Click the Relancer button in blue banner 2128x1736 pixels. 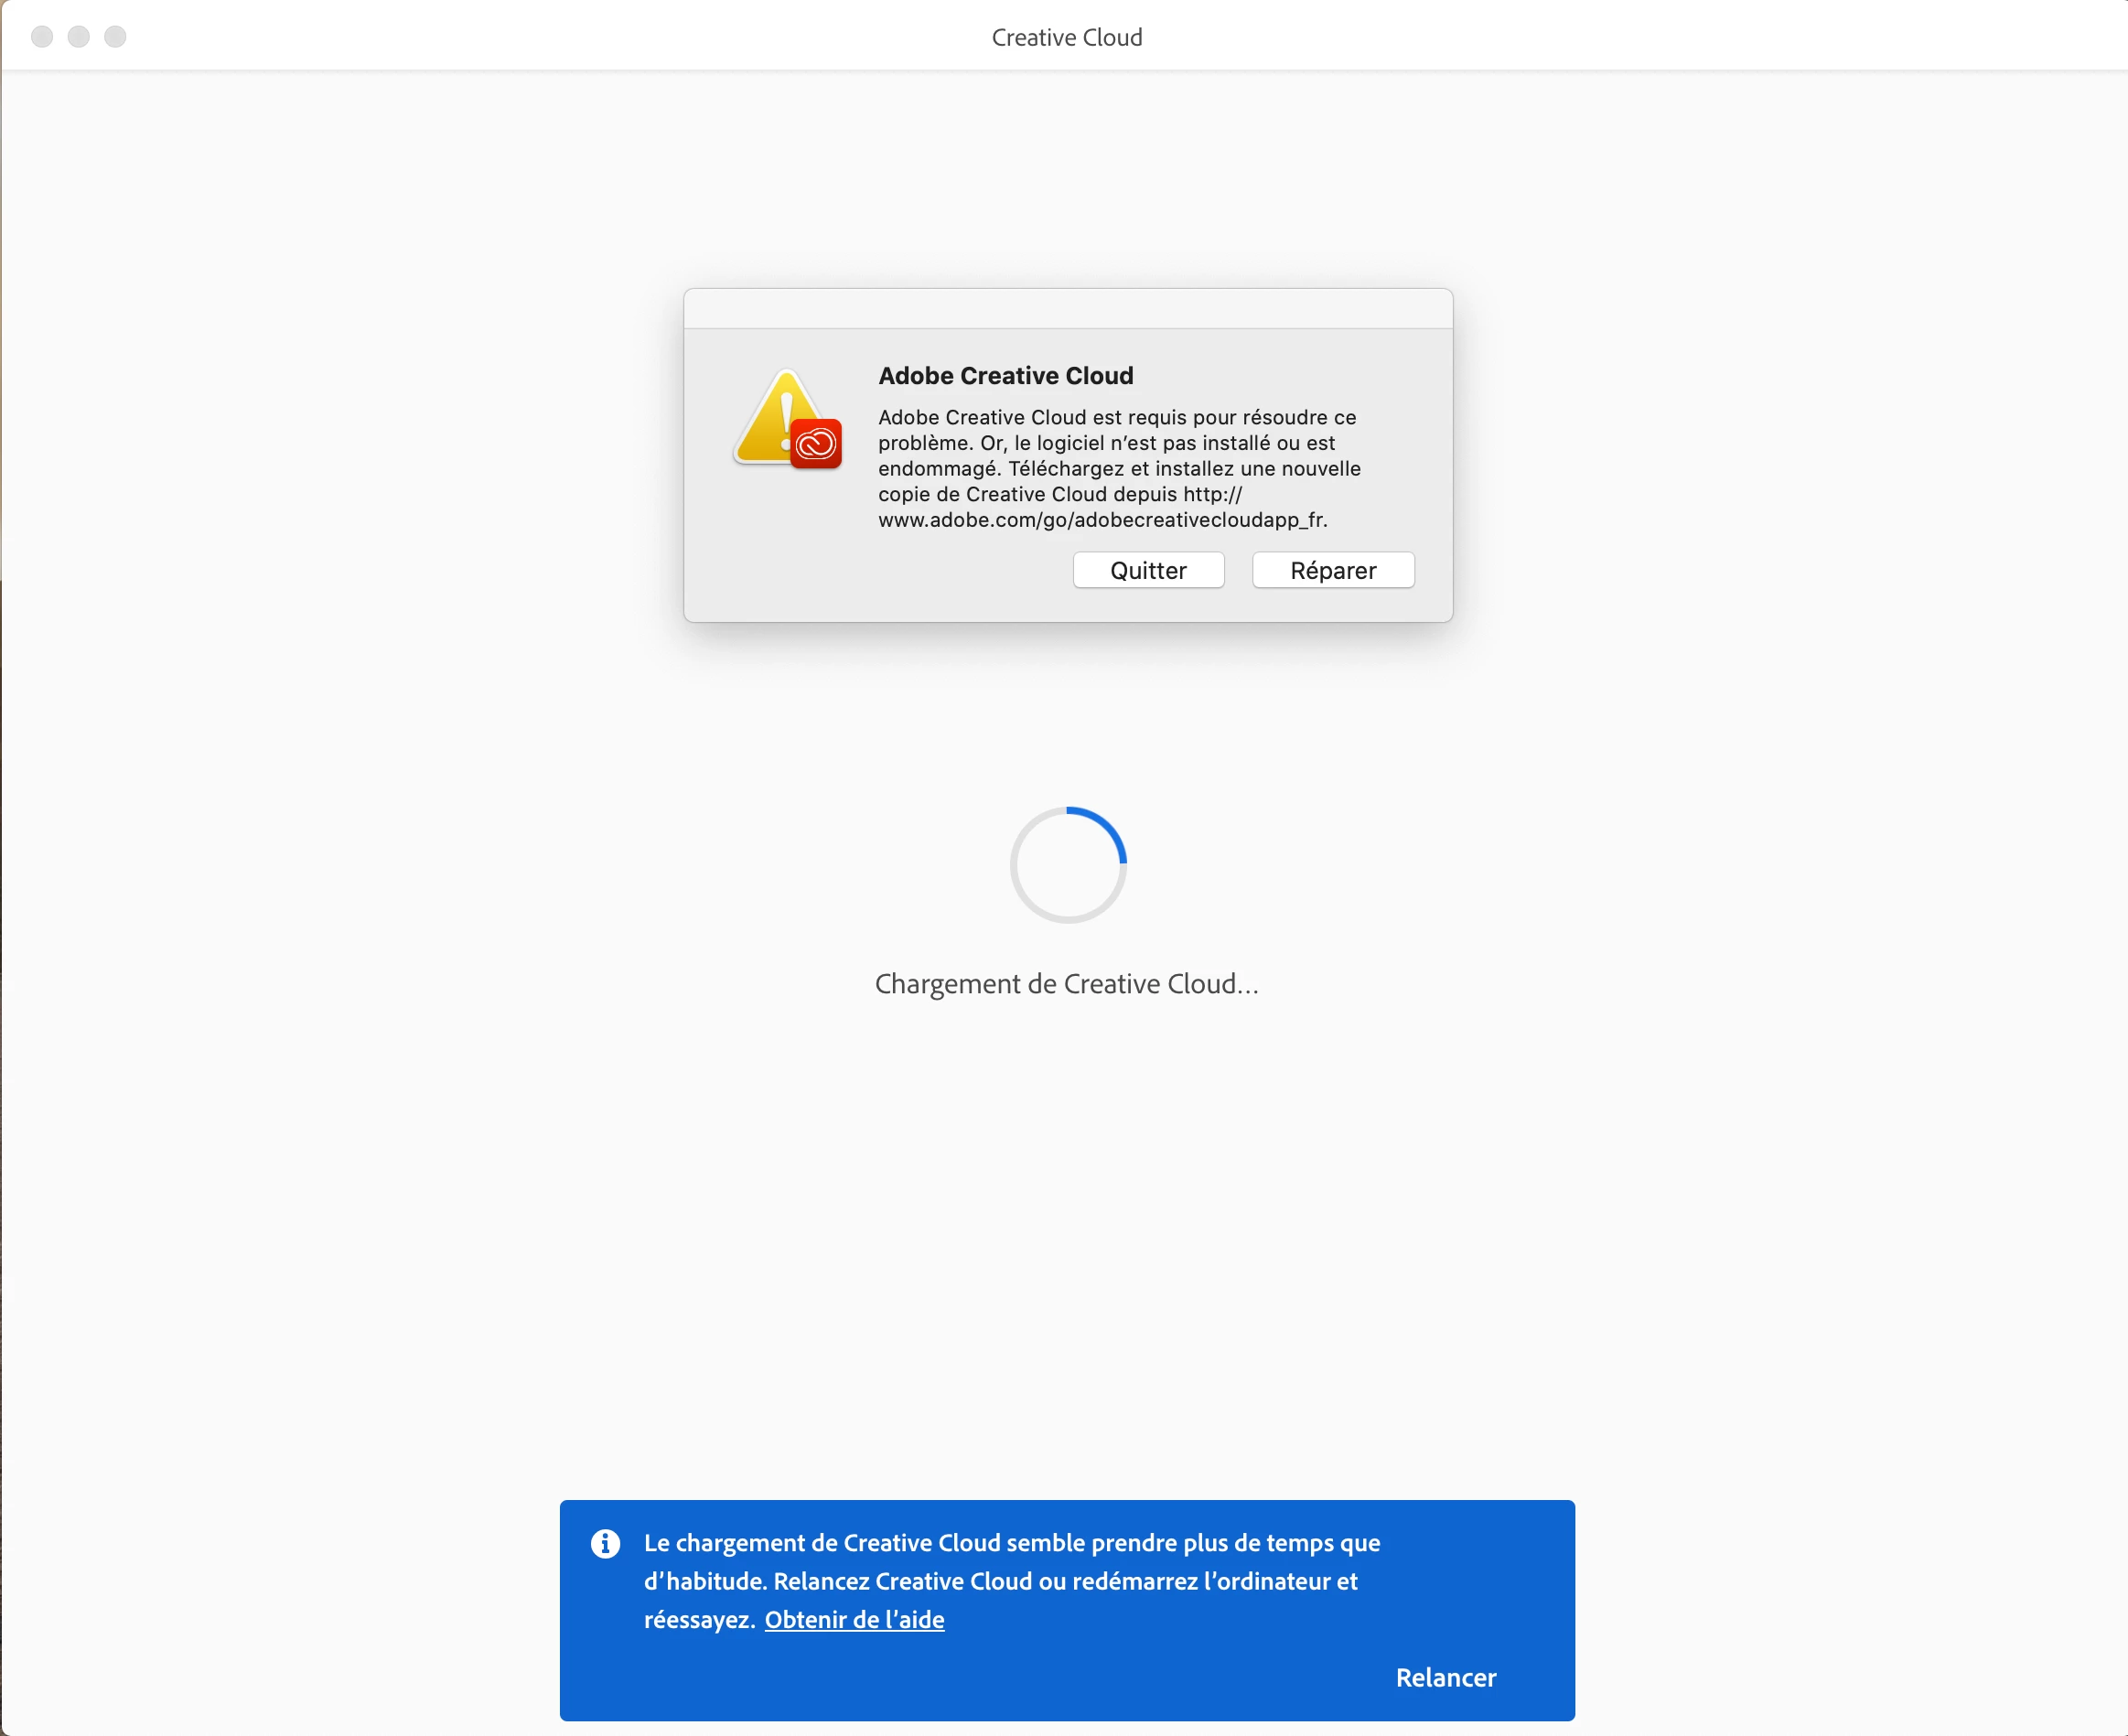click(1445, 1677)
